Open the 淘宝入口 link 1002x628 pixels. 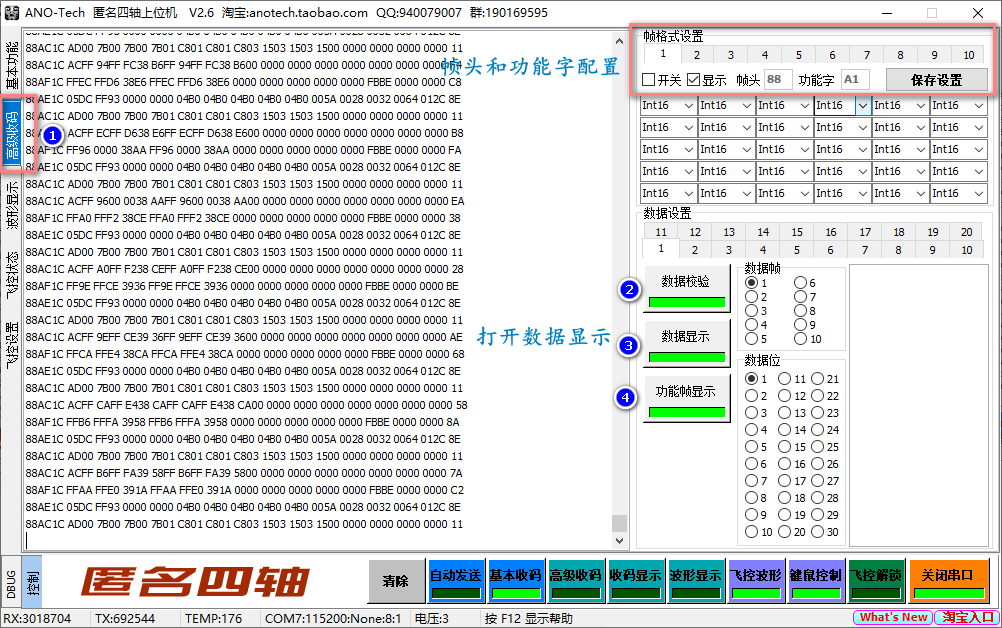click(967, 617)
